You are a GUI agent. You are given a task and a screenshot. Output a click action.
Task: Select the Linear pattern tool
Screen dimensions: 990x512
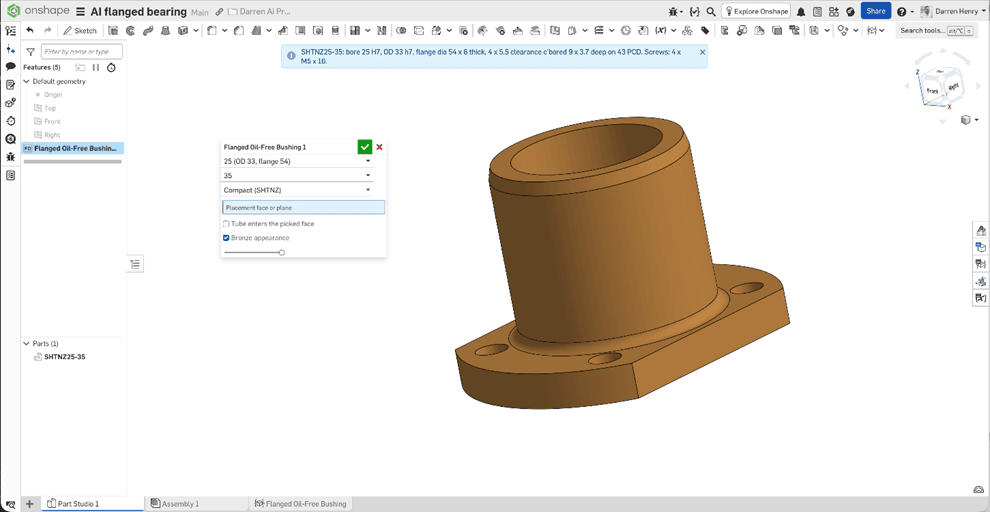point(354,30)
